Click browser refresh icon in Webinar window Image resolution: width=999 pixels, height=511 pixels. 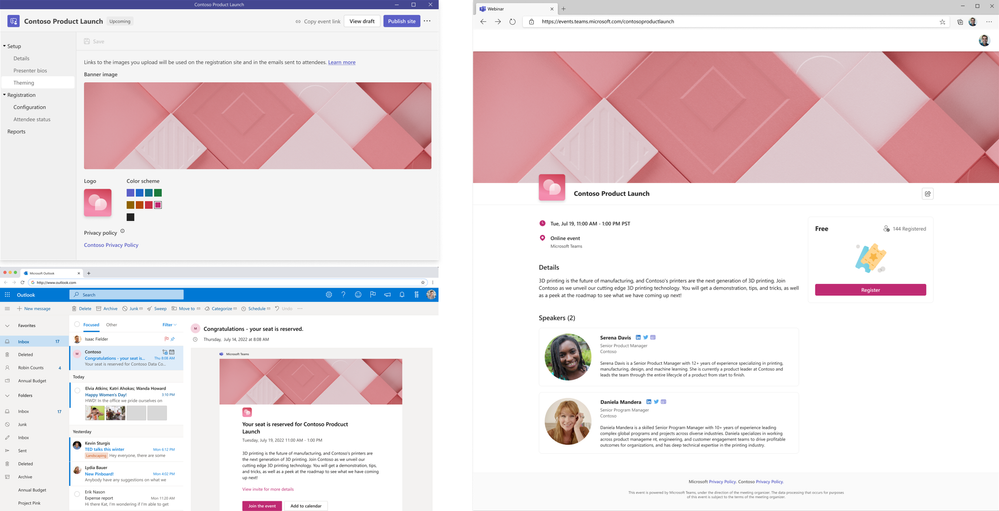click(x=512, y=22)
